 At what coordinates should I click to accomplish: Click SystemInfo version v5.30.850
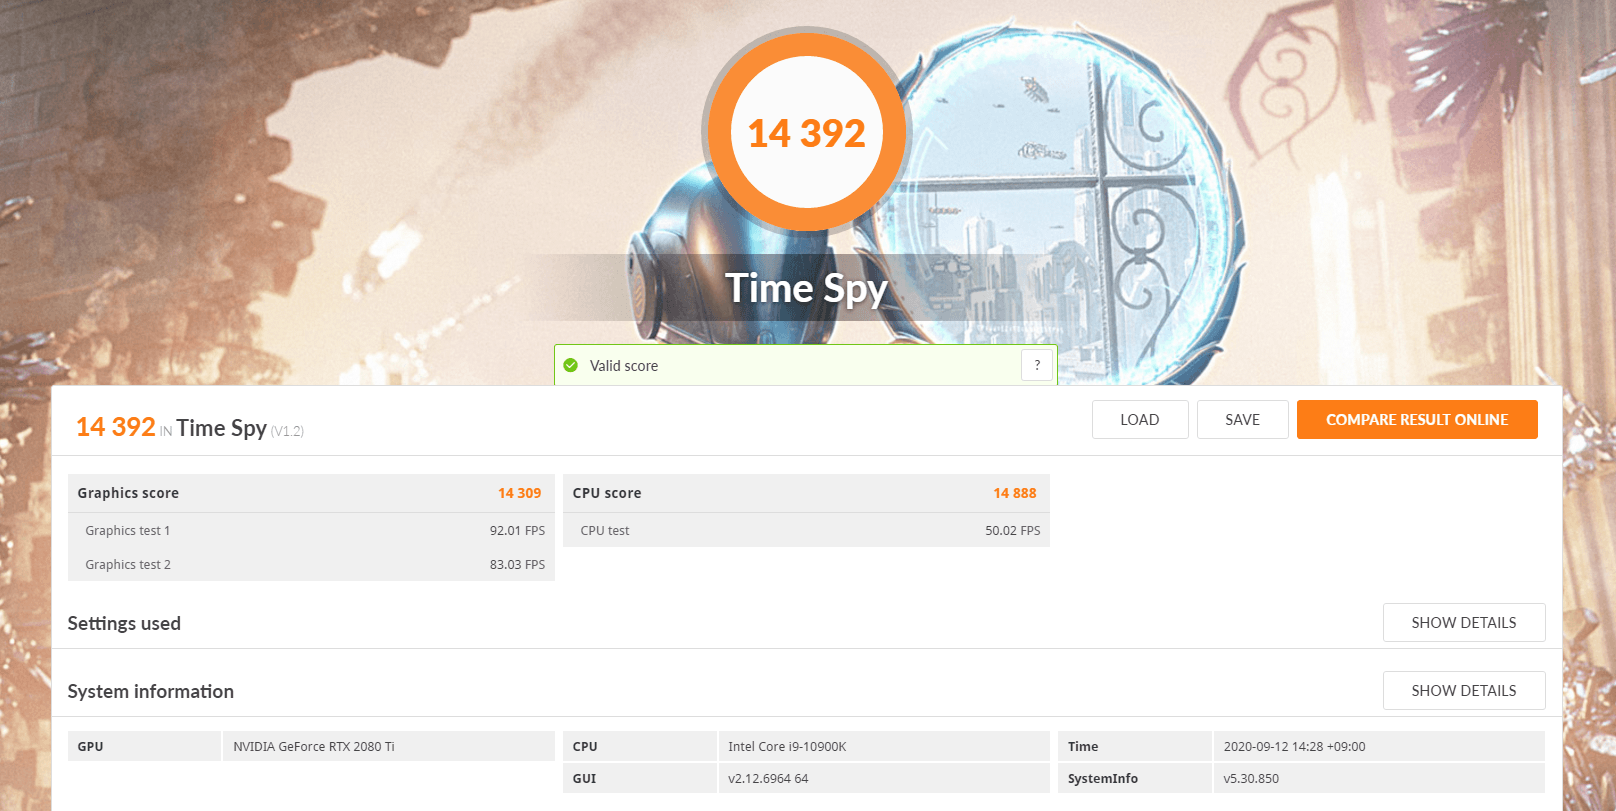point(1251,779)
